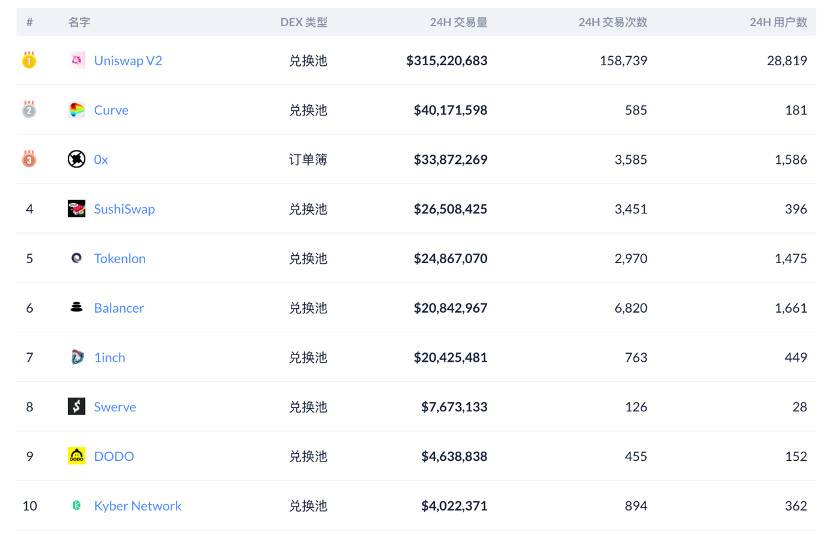Open the SushiSwap name link
Screen dimensions: 830x534
pos(124,209)
